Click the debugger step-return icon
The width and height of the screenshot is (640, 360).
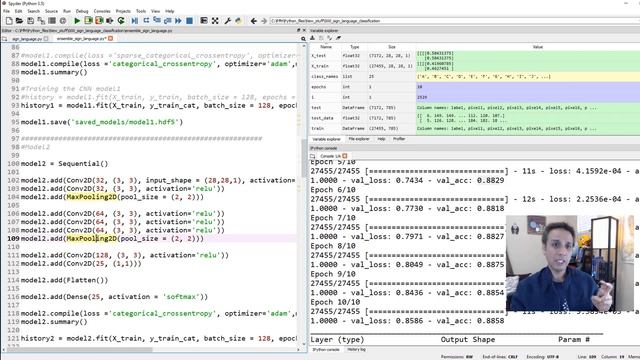click(x=168, y=20)
